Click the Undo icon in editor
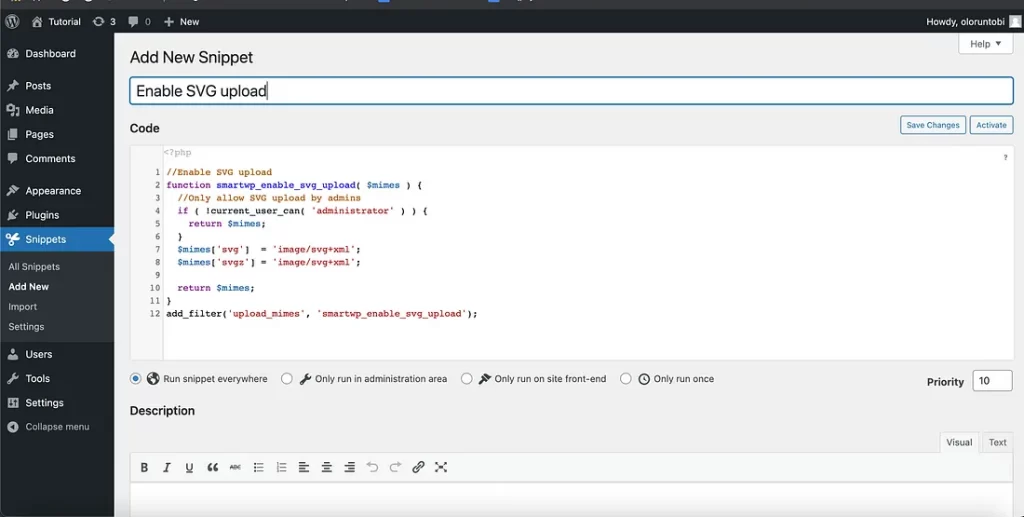The height and width of the screenshot is (517, 1024). [372, 467]
